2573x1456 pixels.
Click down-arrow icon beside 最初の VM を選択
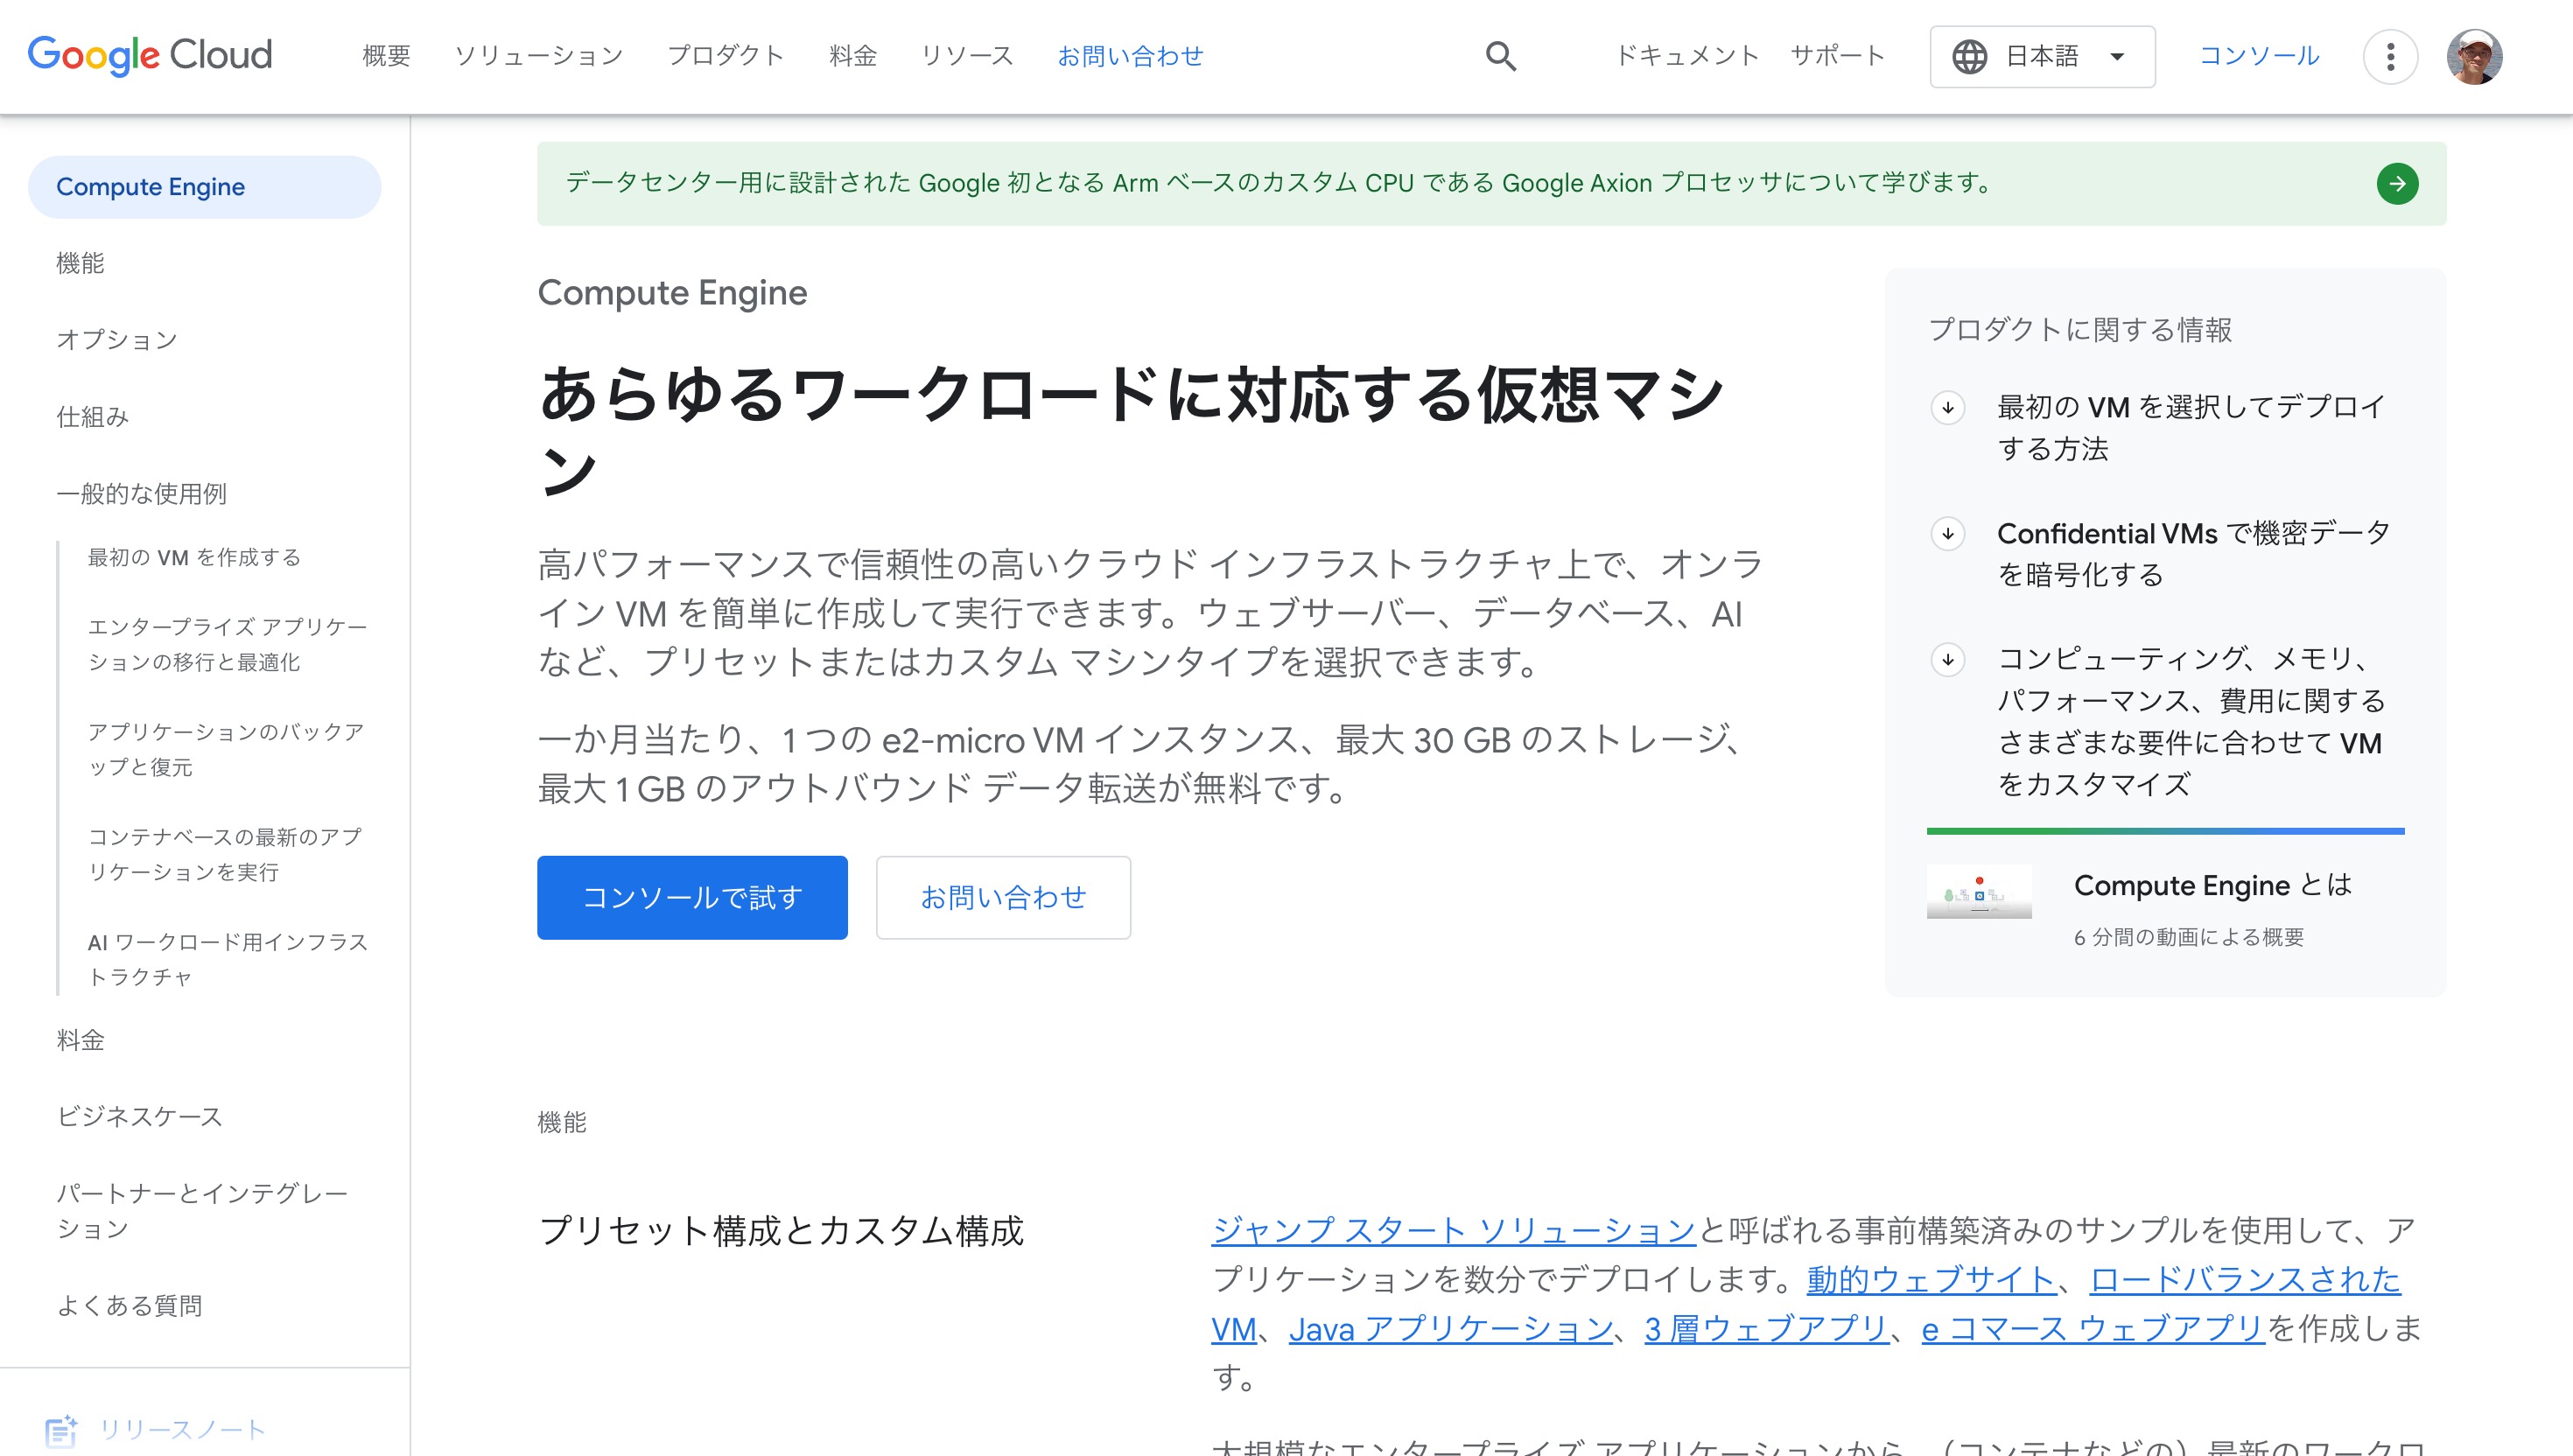click(x=1947, y=407)
